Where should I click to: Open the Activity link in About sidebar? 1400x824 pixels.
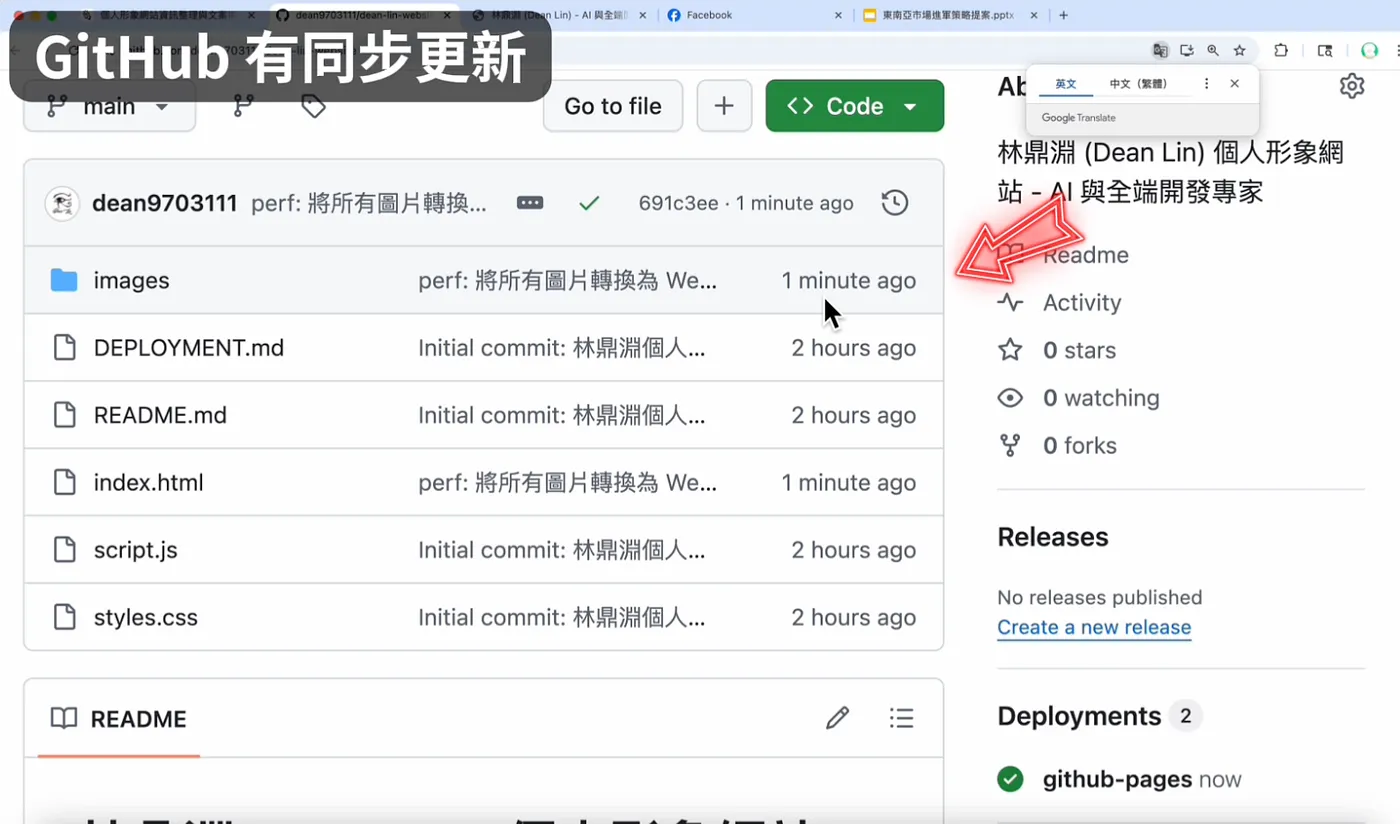[x=1082, y=302]
